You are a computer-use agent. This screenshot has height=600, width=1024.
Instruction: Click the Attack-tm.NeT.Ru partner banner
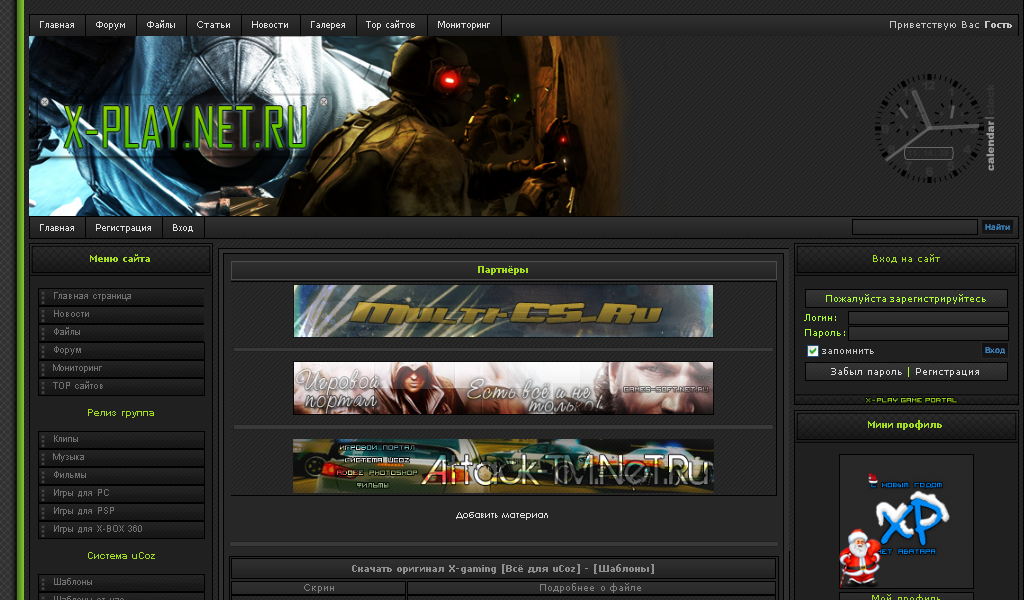504,466
